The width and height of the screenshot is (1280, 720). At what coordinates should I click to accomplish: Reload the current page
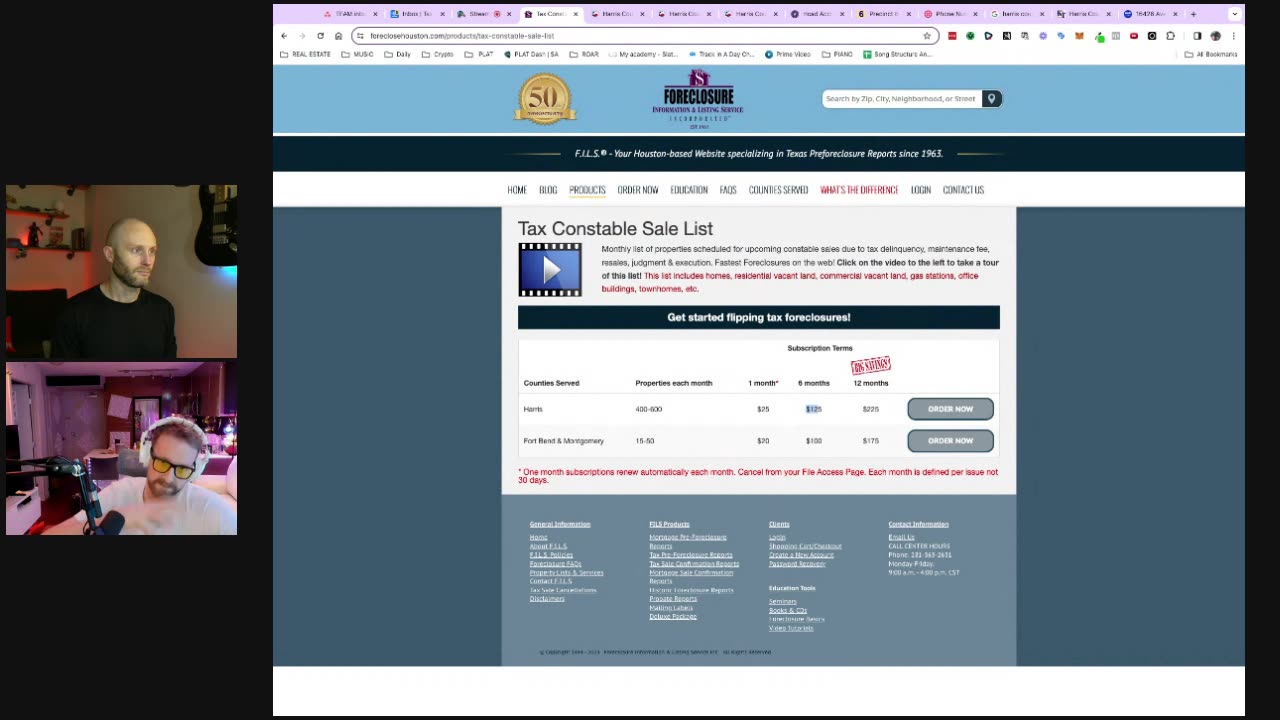tap(320, 36)
